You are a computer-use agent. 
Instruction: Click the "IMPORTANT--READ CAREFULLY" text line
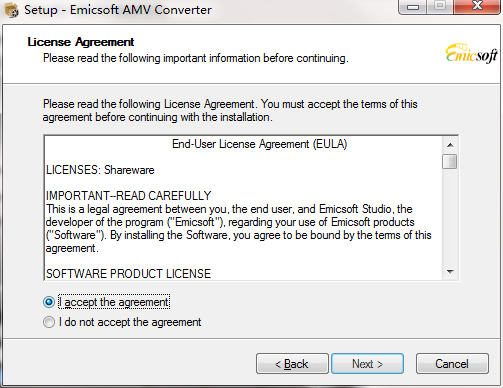[x=128, y=196]
